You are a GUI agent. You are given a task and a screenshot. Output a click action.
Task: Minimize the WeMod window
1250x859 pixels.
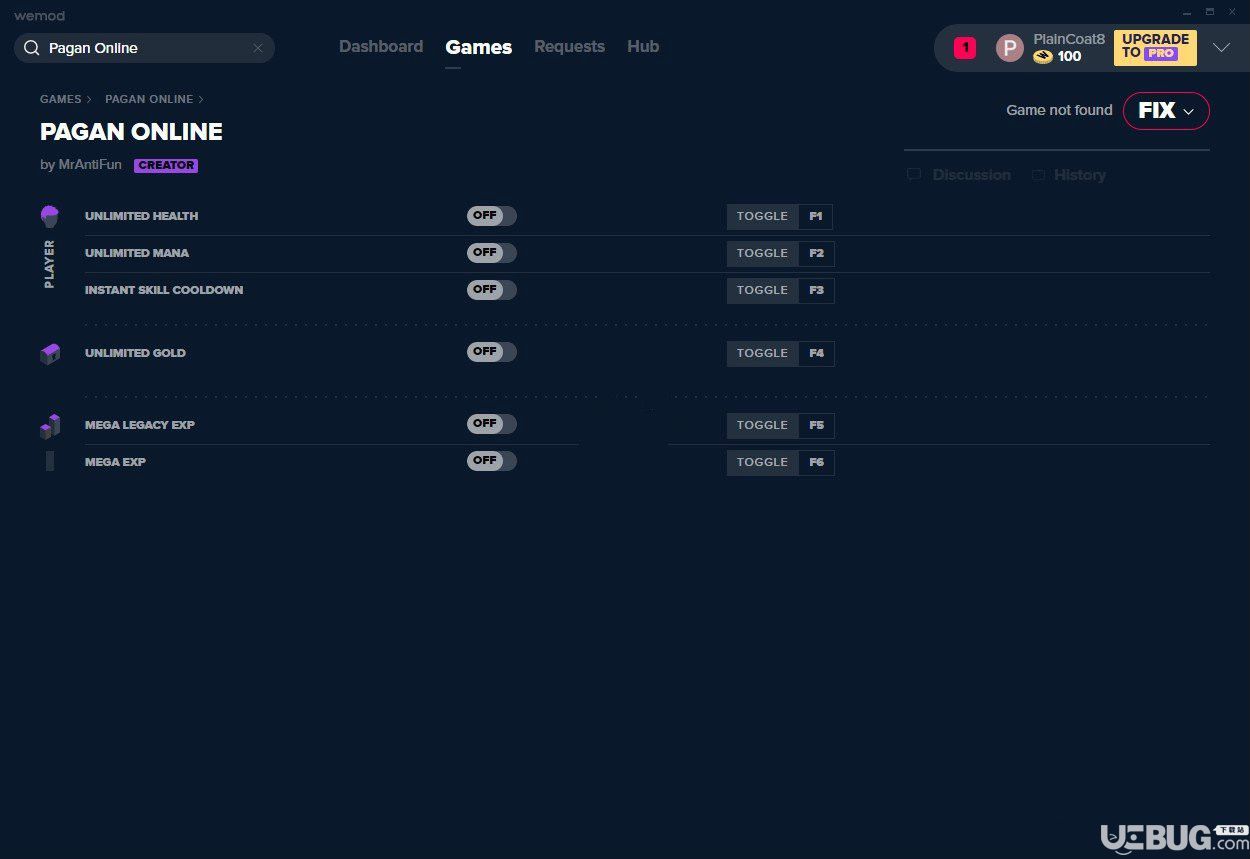1187,11
